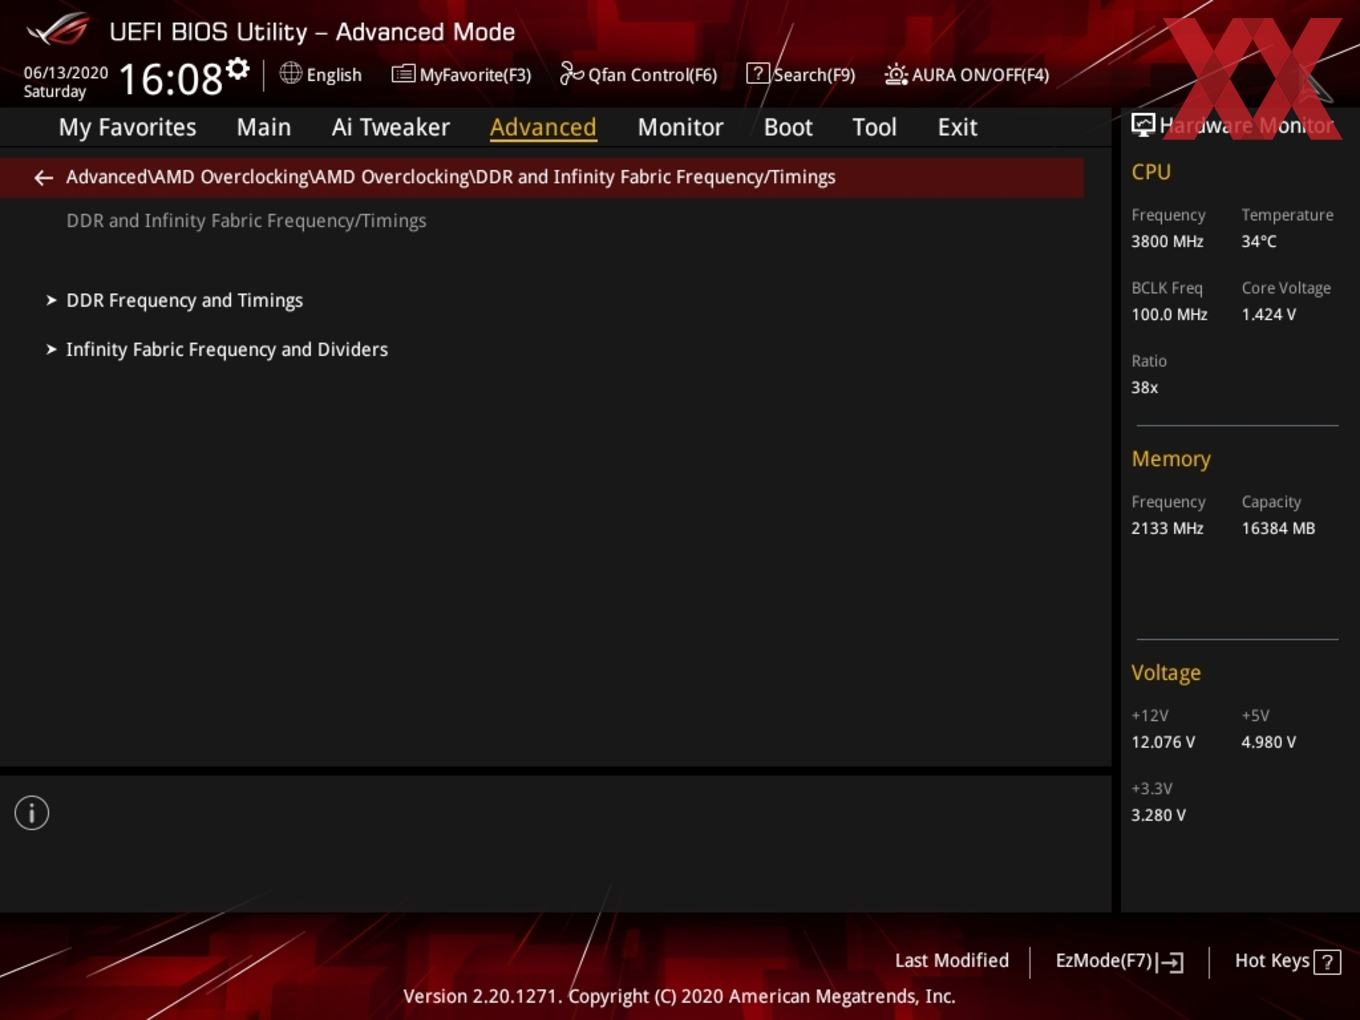Click the Memory Frequency 2133 MHz value
The image size is (1360, 1020).
click(x=1167, y=528)
